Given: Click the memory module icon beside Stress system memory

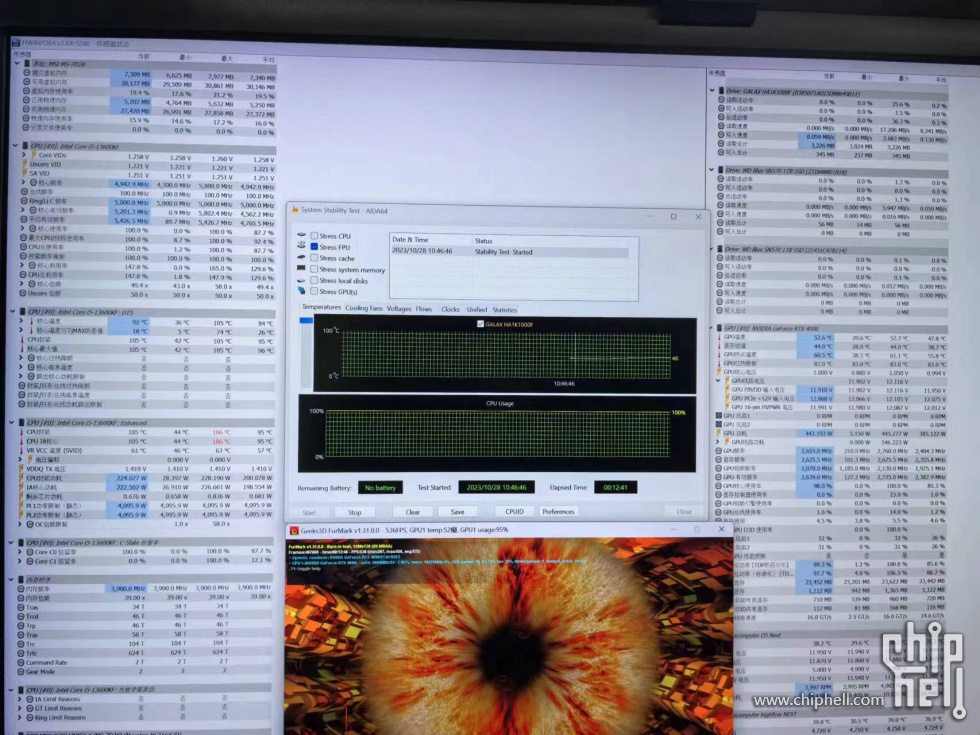Looking at the screenshot, I should (301, 269).
